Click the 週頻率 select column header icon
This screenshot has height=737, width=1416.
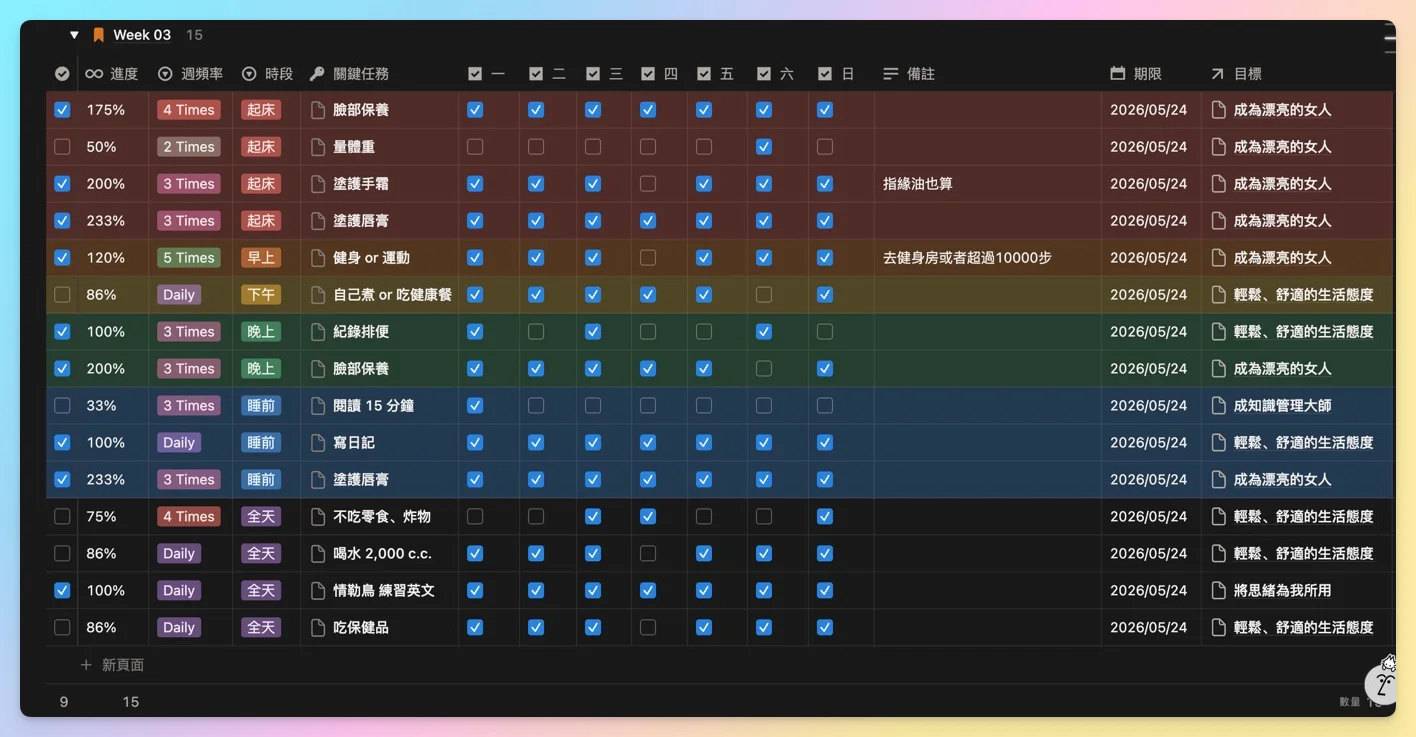(x=165, y=74)
